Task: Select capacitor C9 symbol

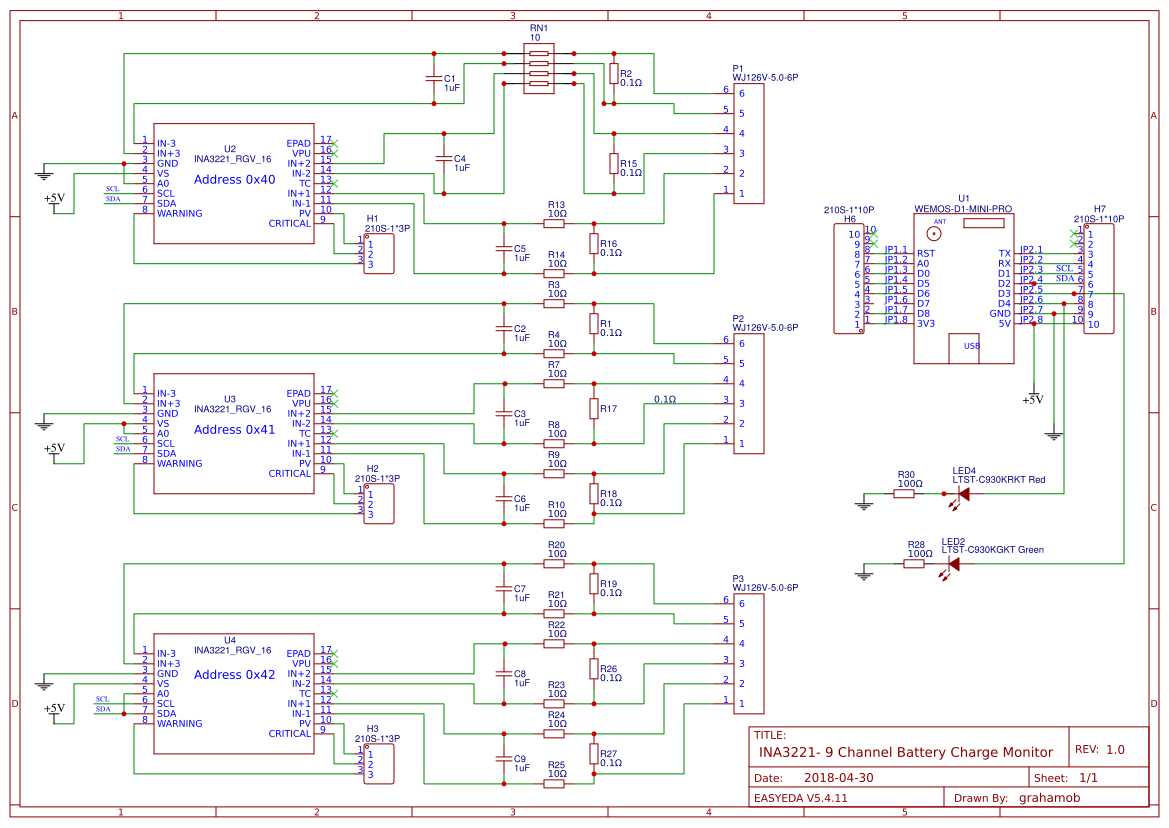Action: coord(504,758)
